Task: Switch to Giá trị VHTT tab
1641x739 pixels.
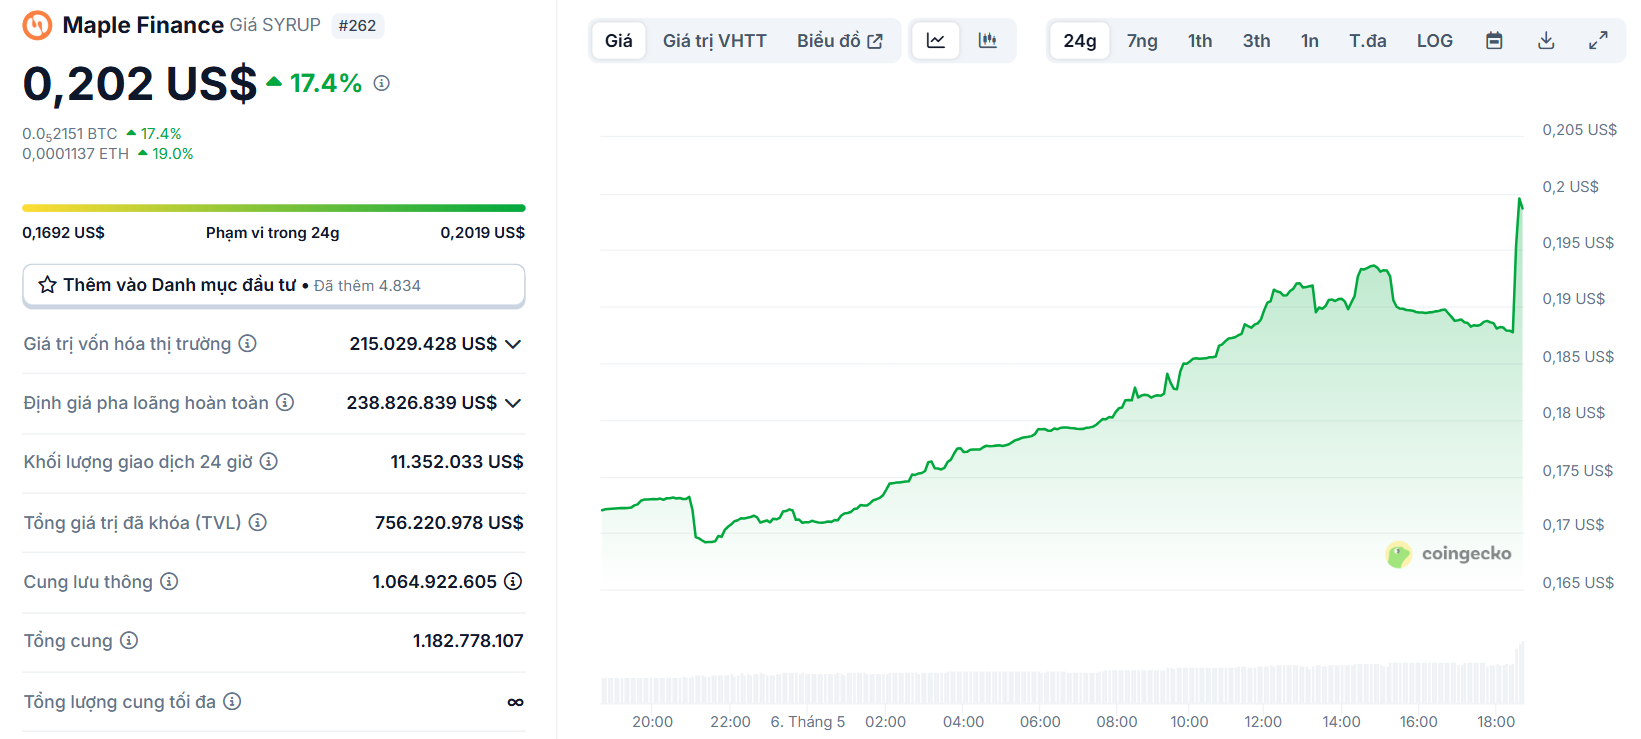Action: (x=715, y=41)
